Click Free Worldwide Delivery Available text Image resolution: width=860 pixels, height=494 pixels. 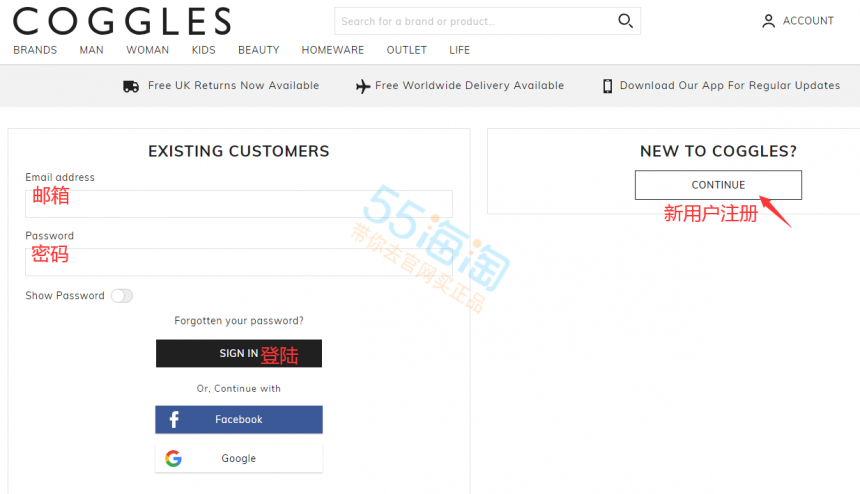(469, 86)
